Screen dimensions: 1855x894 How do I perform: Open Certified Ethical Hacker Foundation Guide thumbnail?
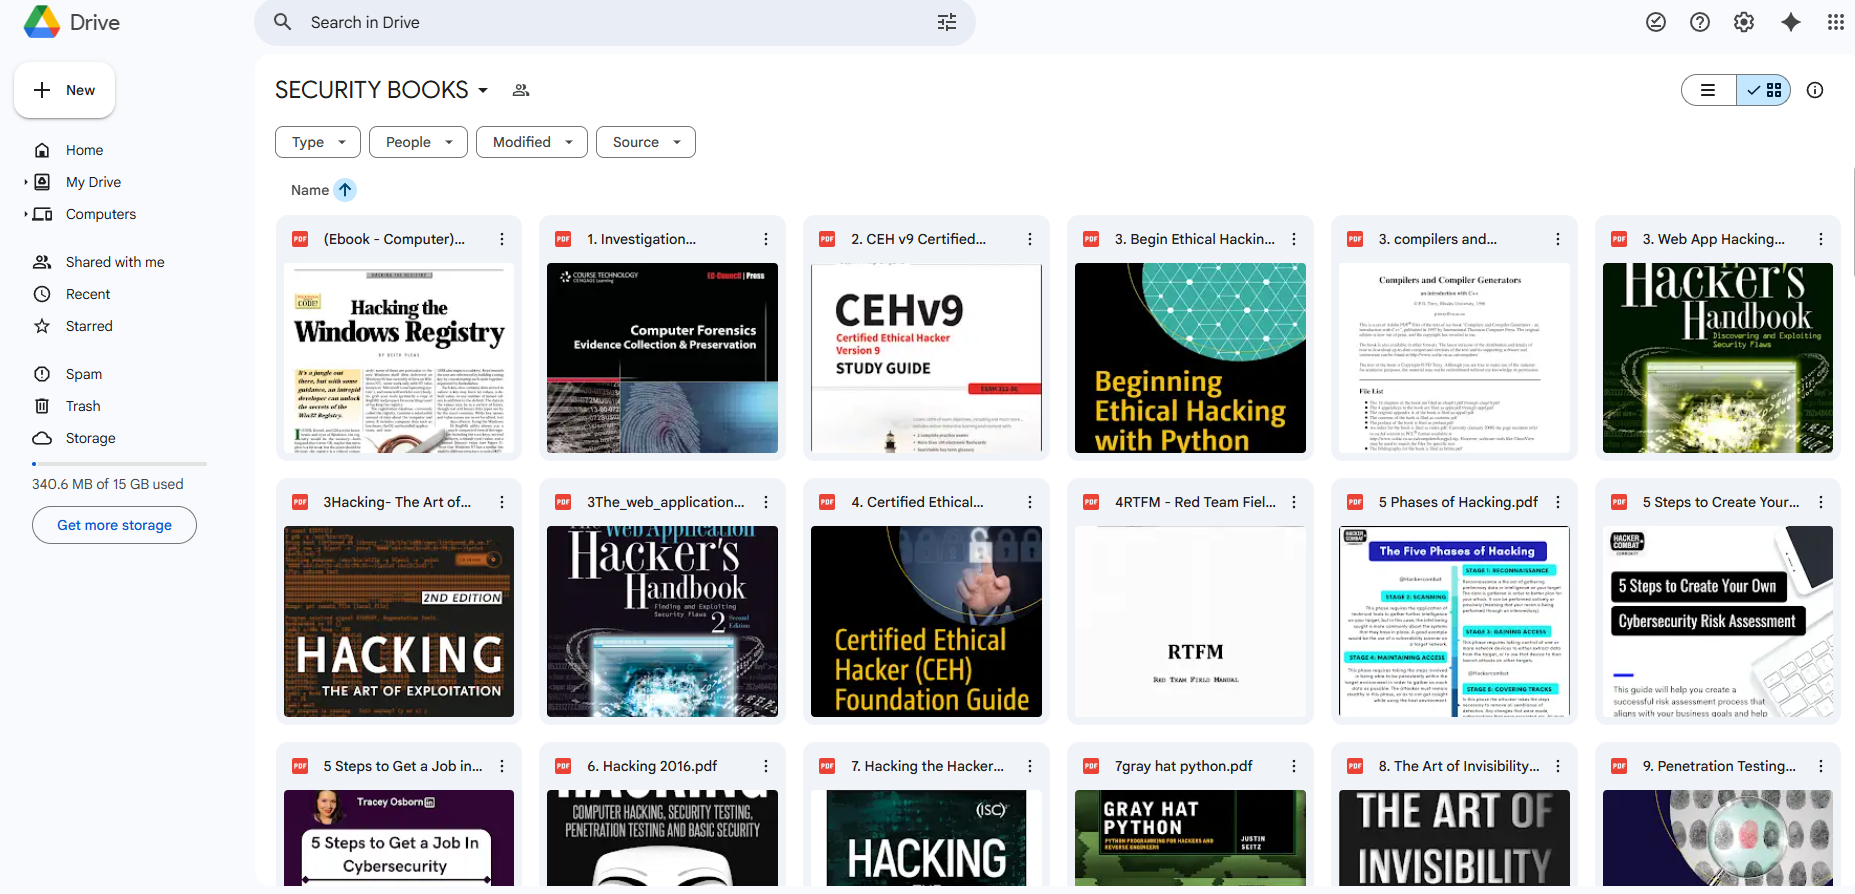pyautogui.click(x=926, y=621)
